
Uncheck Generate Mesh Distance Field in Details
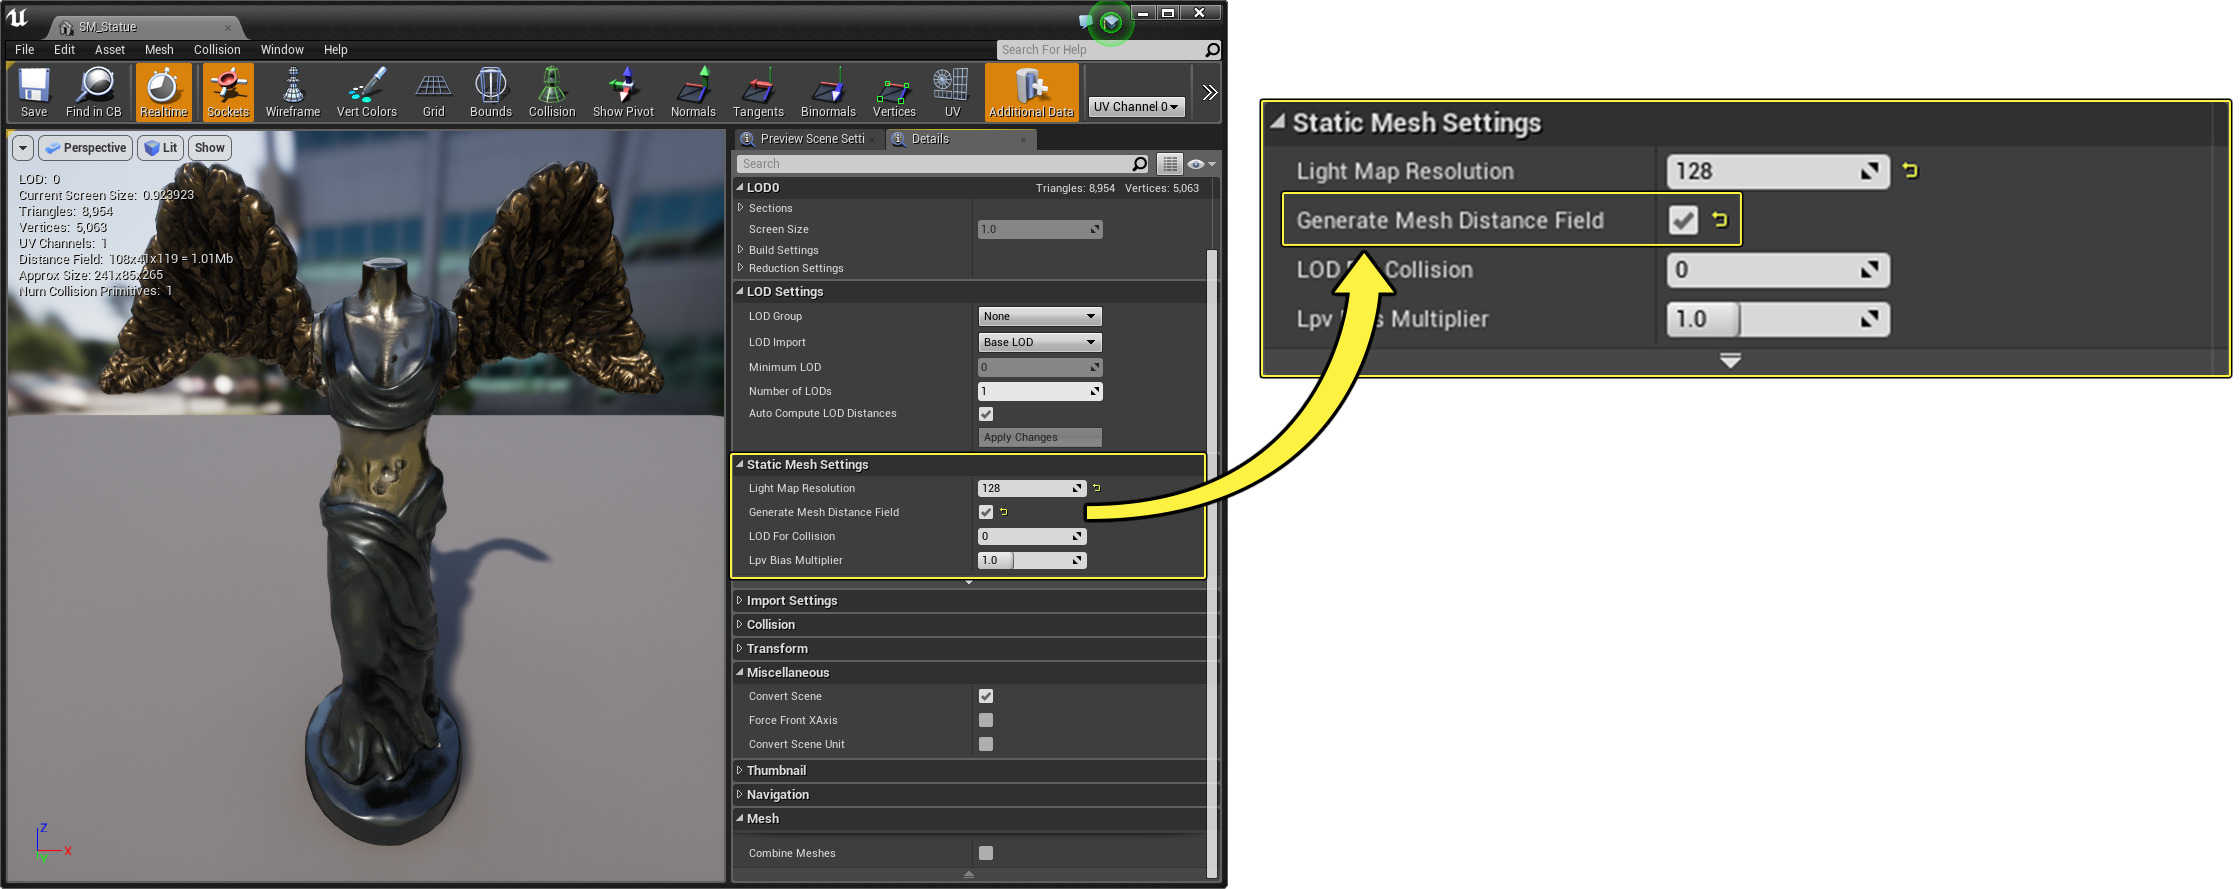[986, 512]
